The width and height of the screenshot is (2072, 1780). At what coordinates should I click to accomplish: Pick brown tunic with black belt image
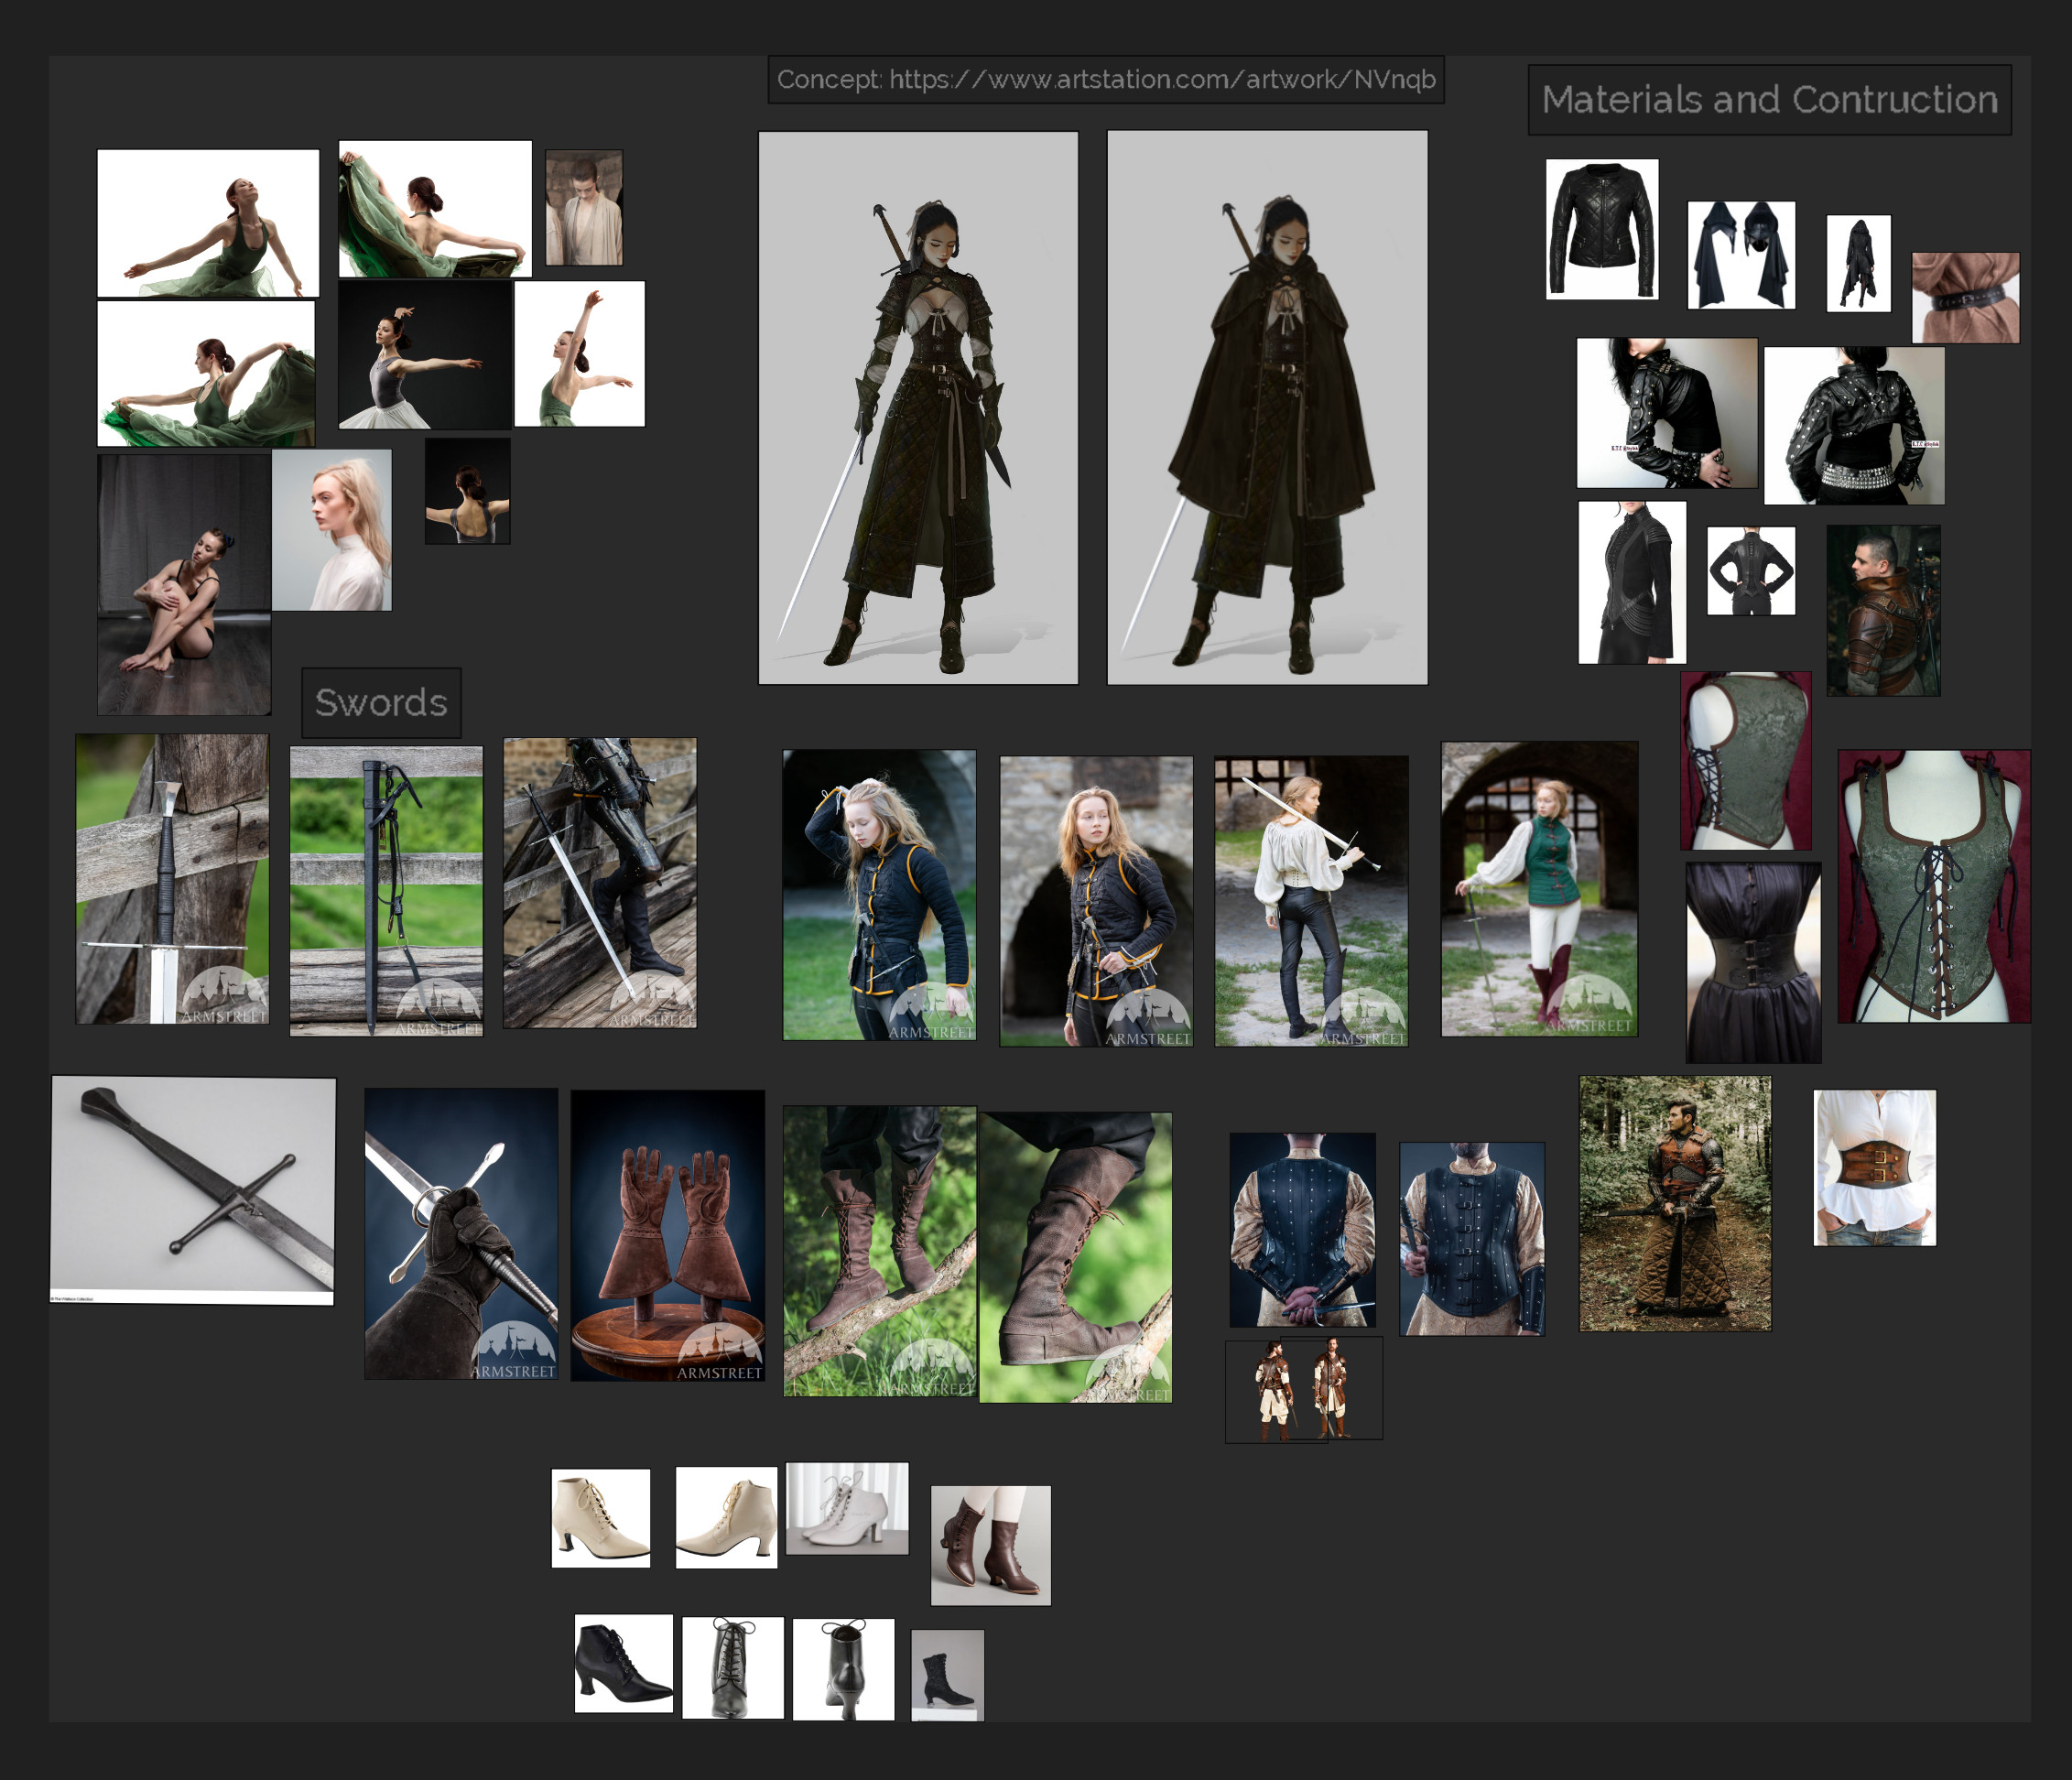pos(1965,298)
